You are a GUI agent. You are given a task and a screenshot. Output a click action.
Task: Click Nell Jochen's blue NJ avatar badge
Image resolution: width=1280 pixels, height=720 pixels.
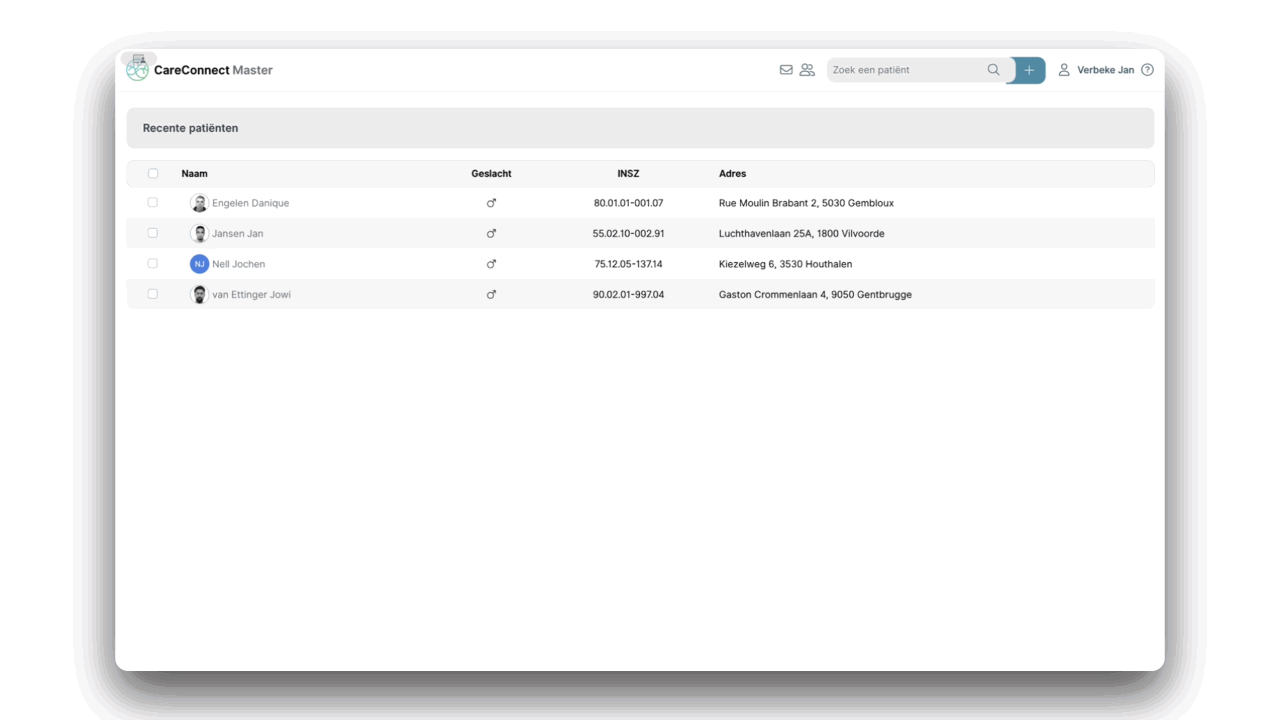[x=199, y=263]
